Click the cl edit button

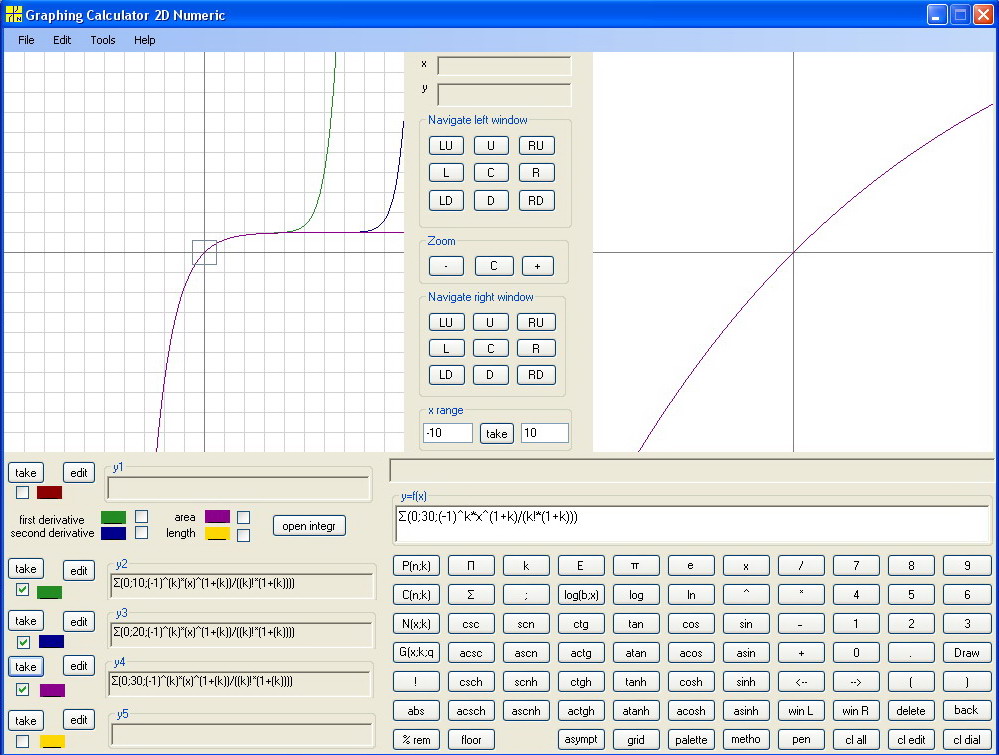point(910,740)
